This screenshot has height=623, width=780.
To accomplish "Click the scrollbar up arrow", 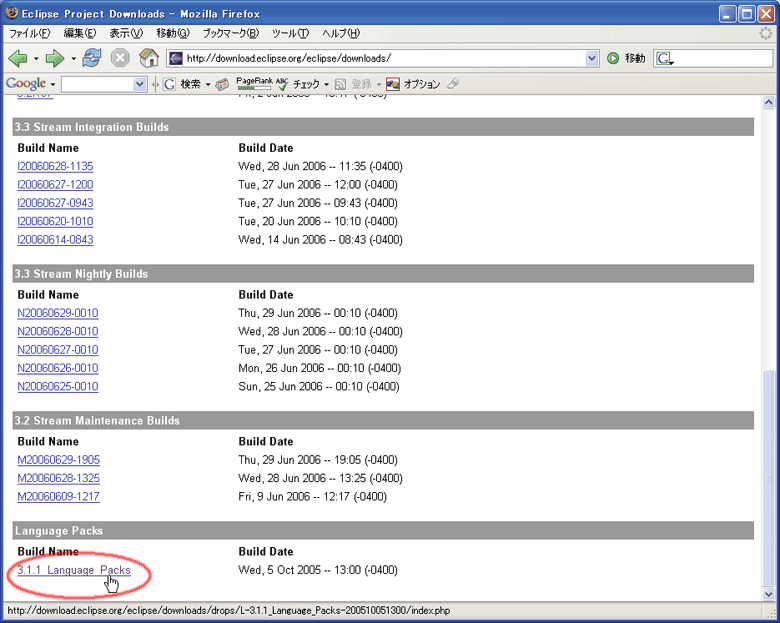I will 769,103.
